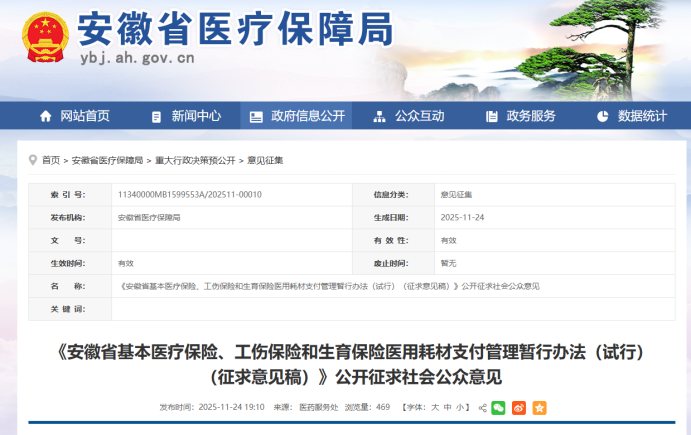Open 公众互动 menu item
Viewport: 691px width, 435px height.
click(419, 116)
